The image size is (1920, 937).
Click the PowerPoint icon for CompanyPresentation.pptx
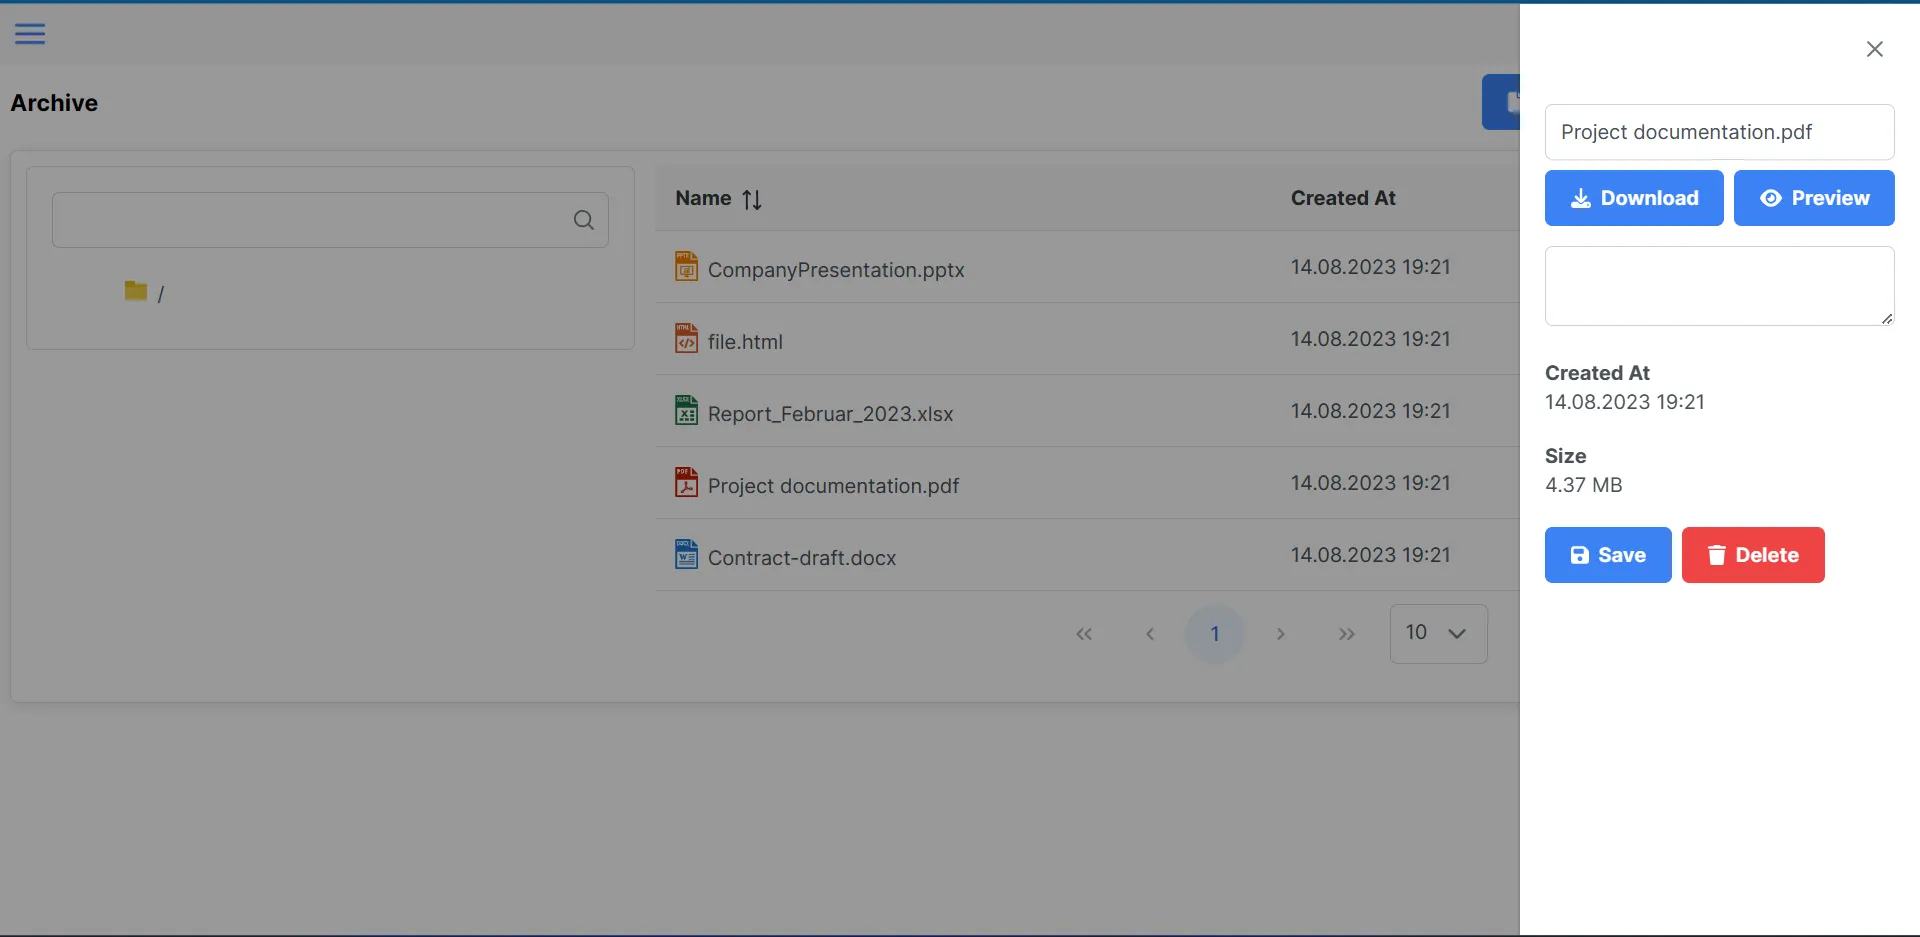686,267
